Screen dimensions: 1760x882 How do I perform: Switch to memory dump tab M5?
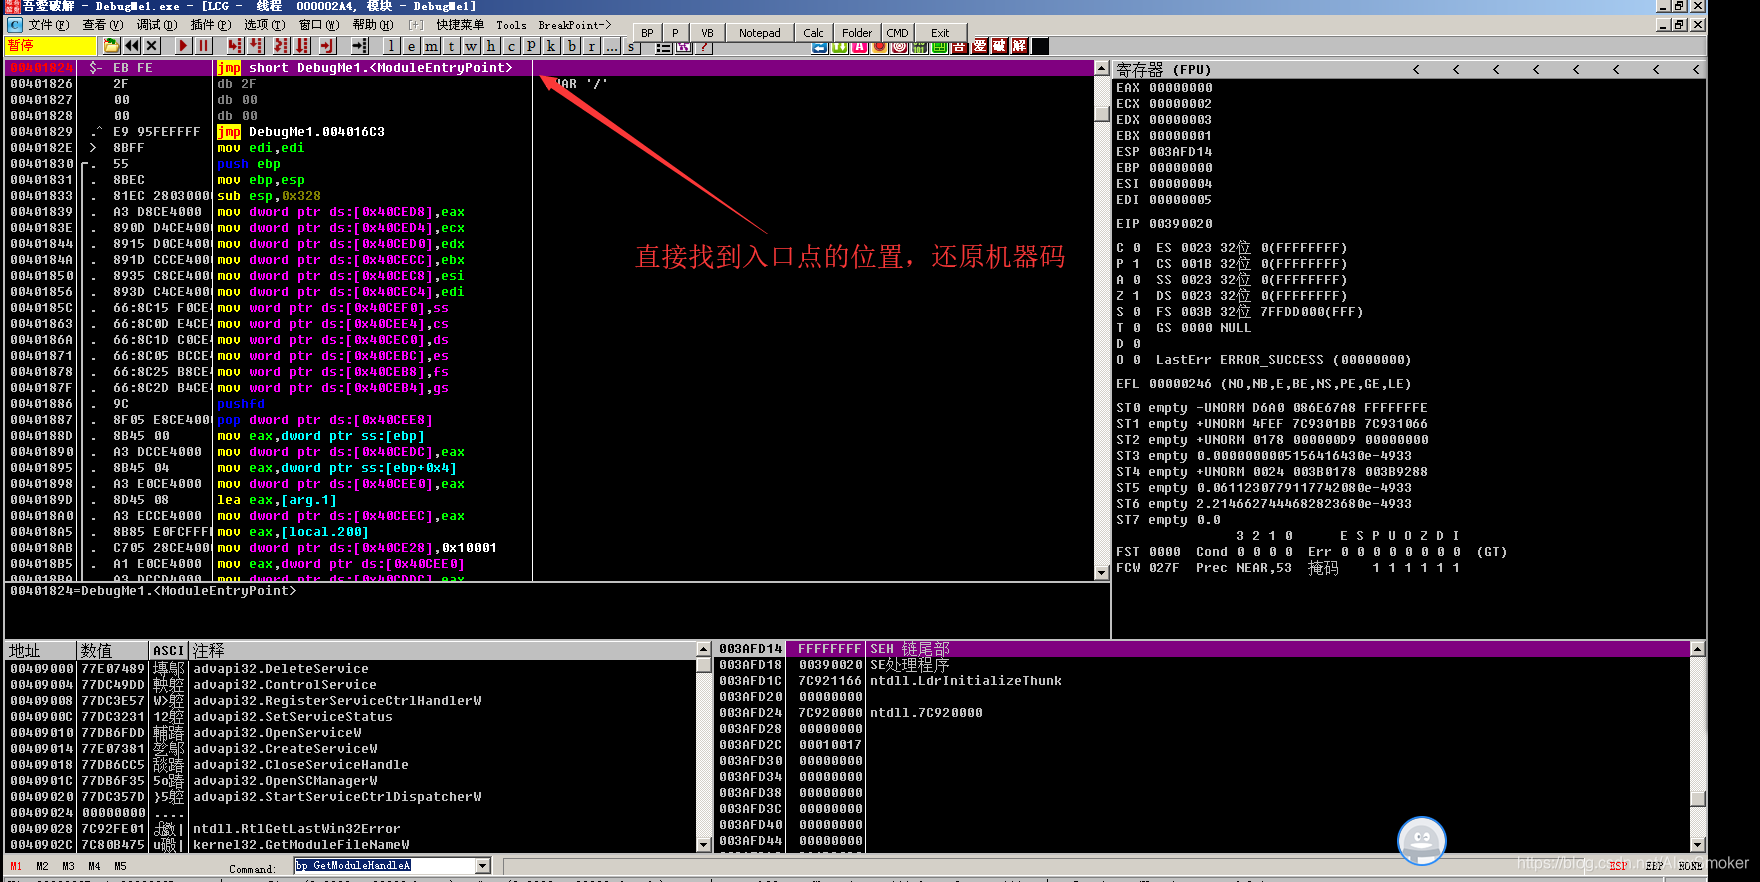pos(120,866)
